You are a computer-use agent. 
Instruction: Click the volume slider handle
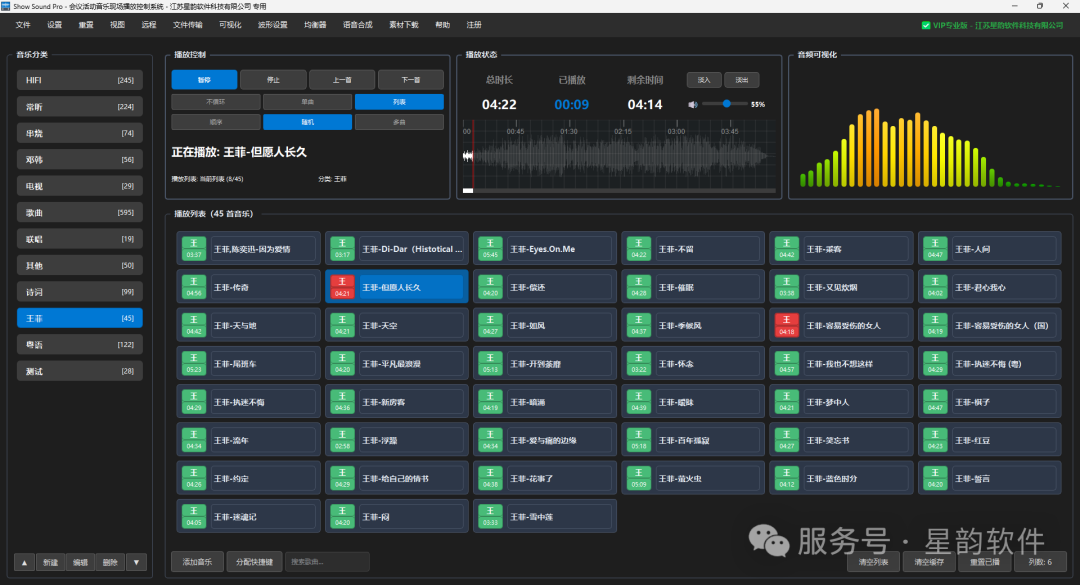click(727, 104)
